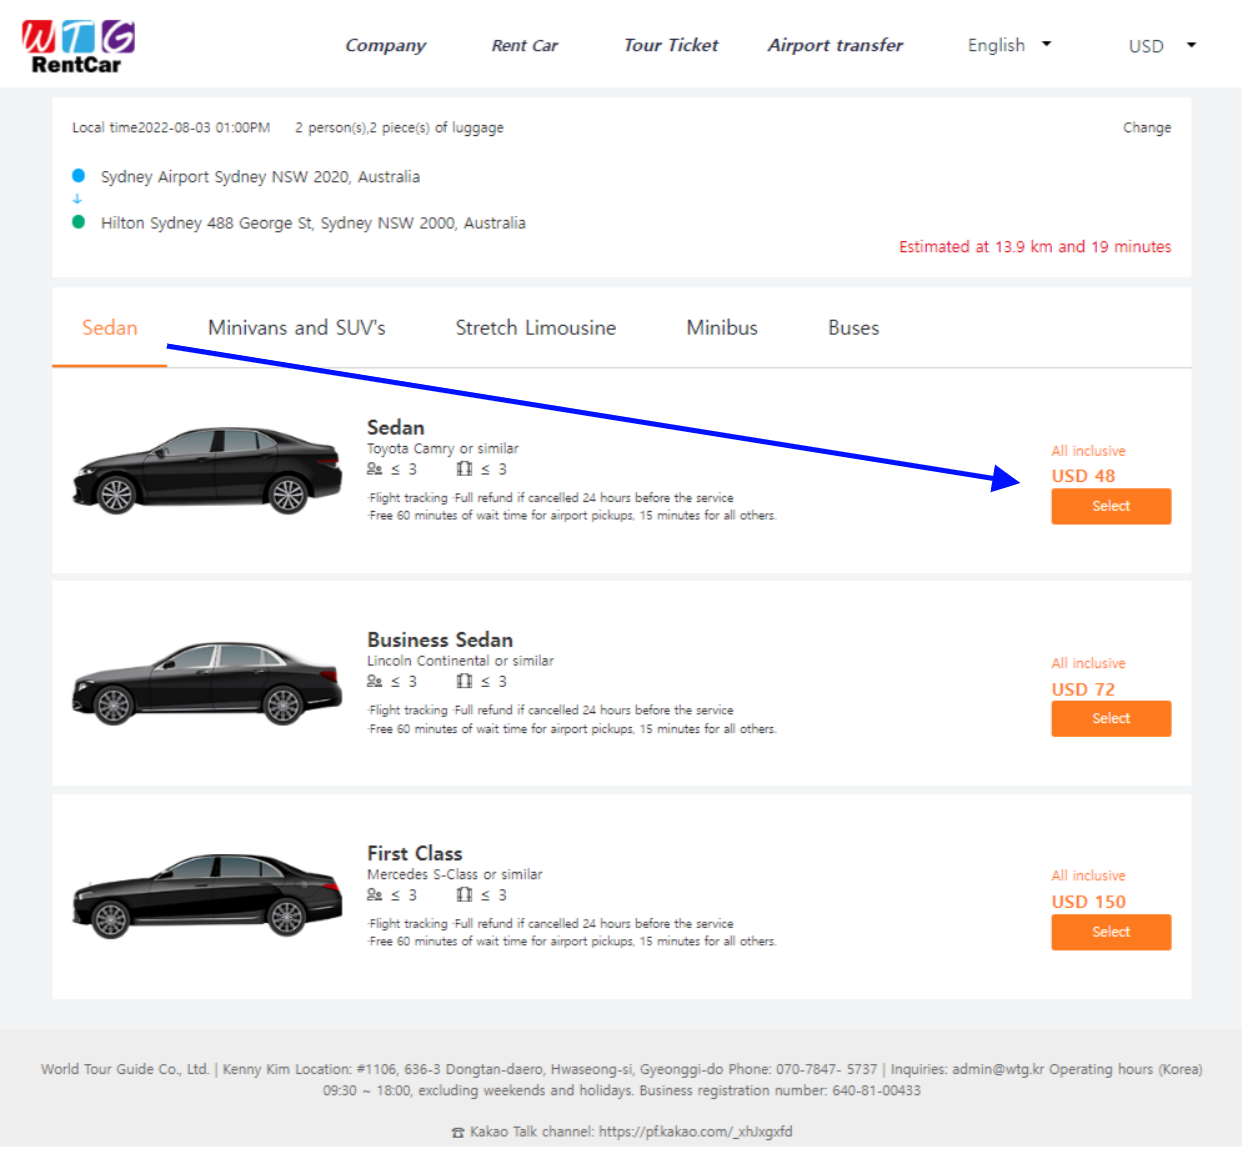Switch to the Buses tab
Viewport: 1243px width, 1149px height.
(853, 328)
